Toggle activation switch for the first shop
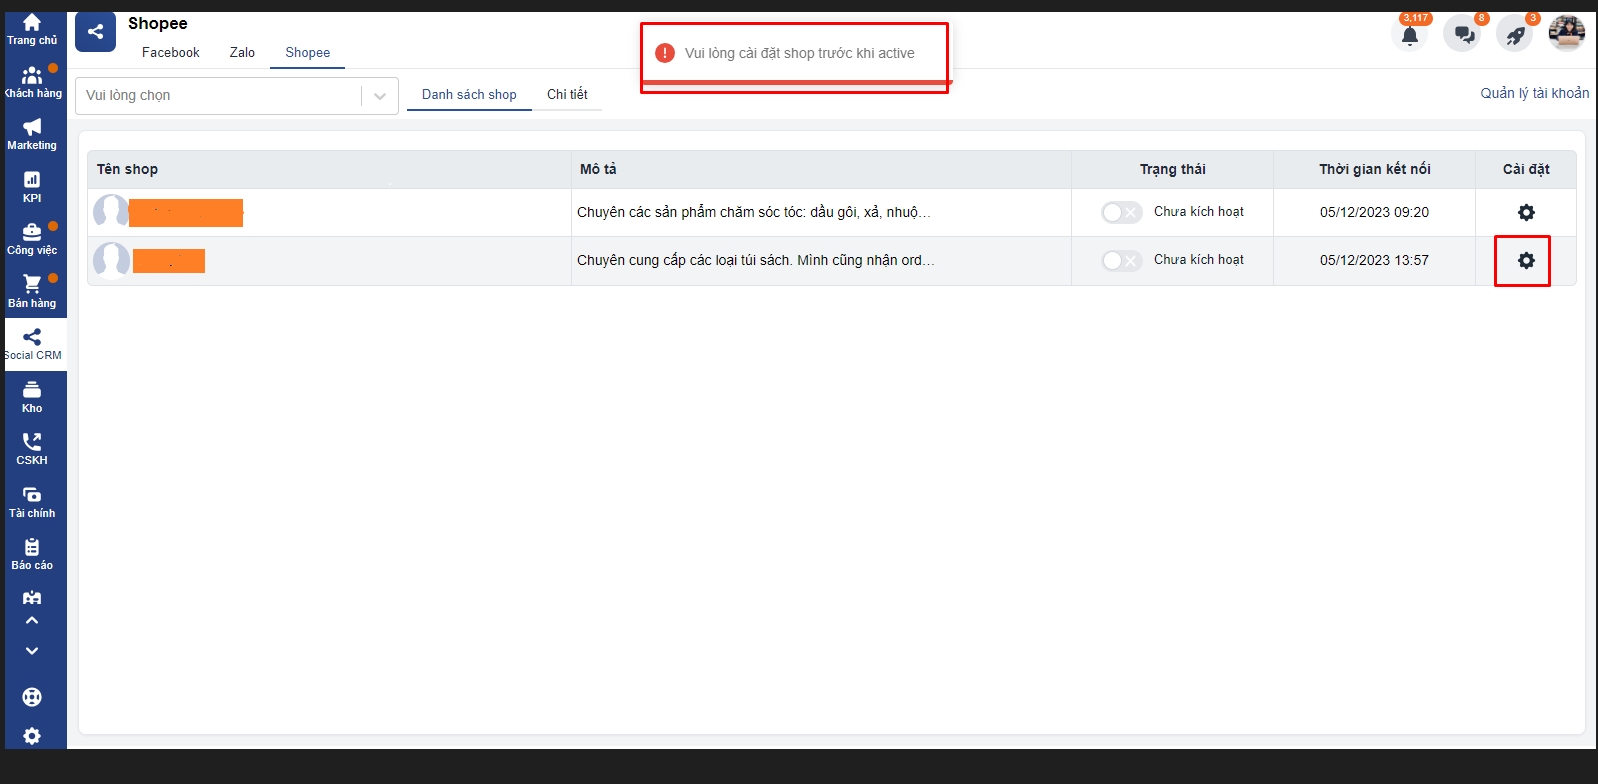The image size is (1598, 784). tap(1121, 212)
